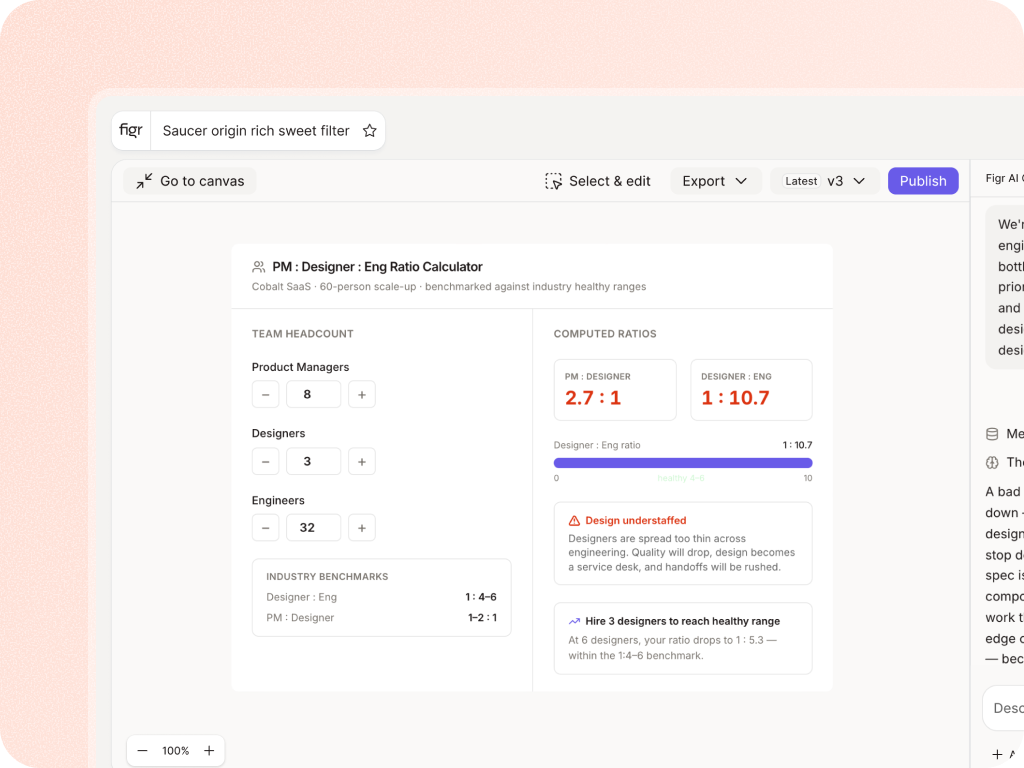Click the Design understaffed heading
Screen dimensions: 1024x768
tap(635, 520)
